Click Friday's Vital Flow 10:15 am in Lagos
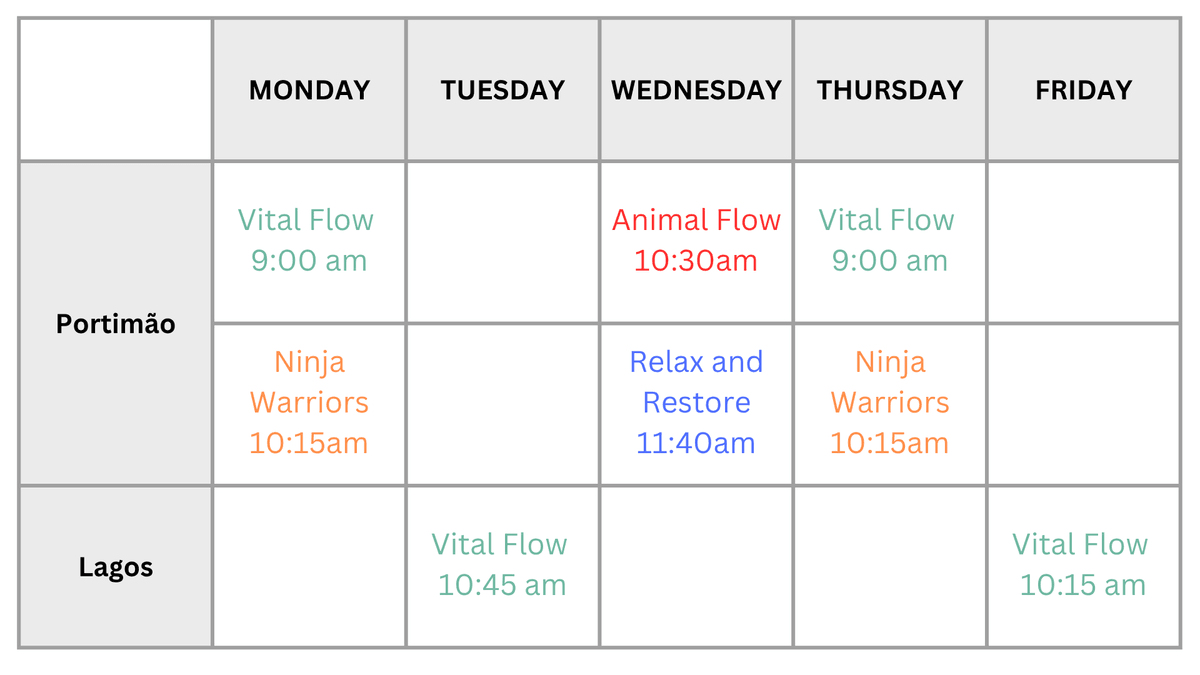Screen dimensions: 1200x675 [x=1082, y=565]
